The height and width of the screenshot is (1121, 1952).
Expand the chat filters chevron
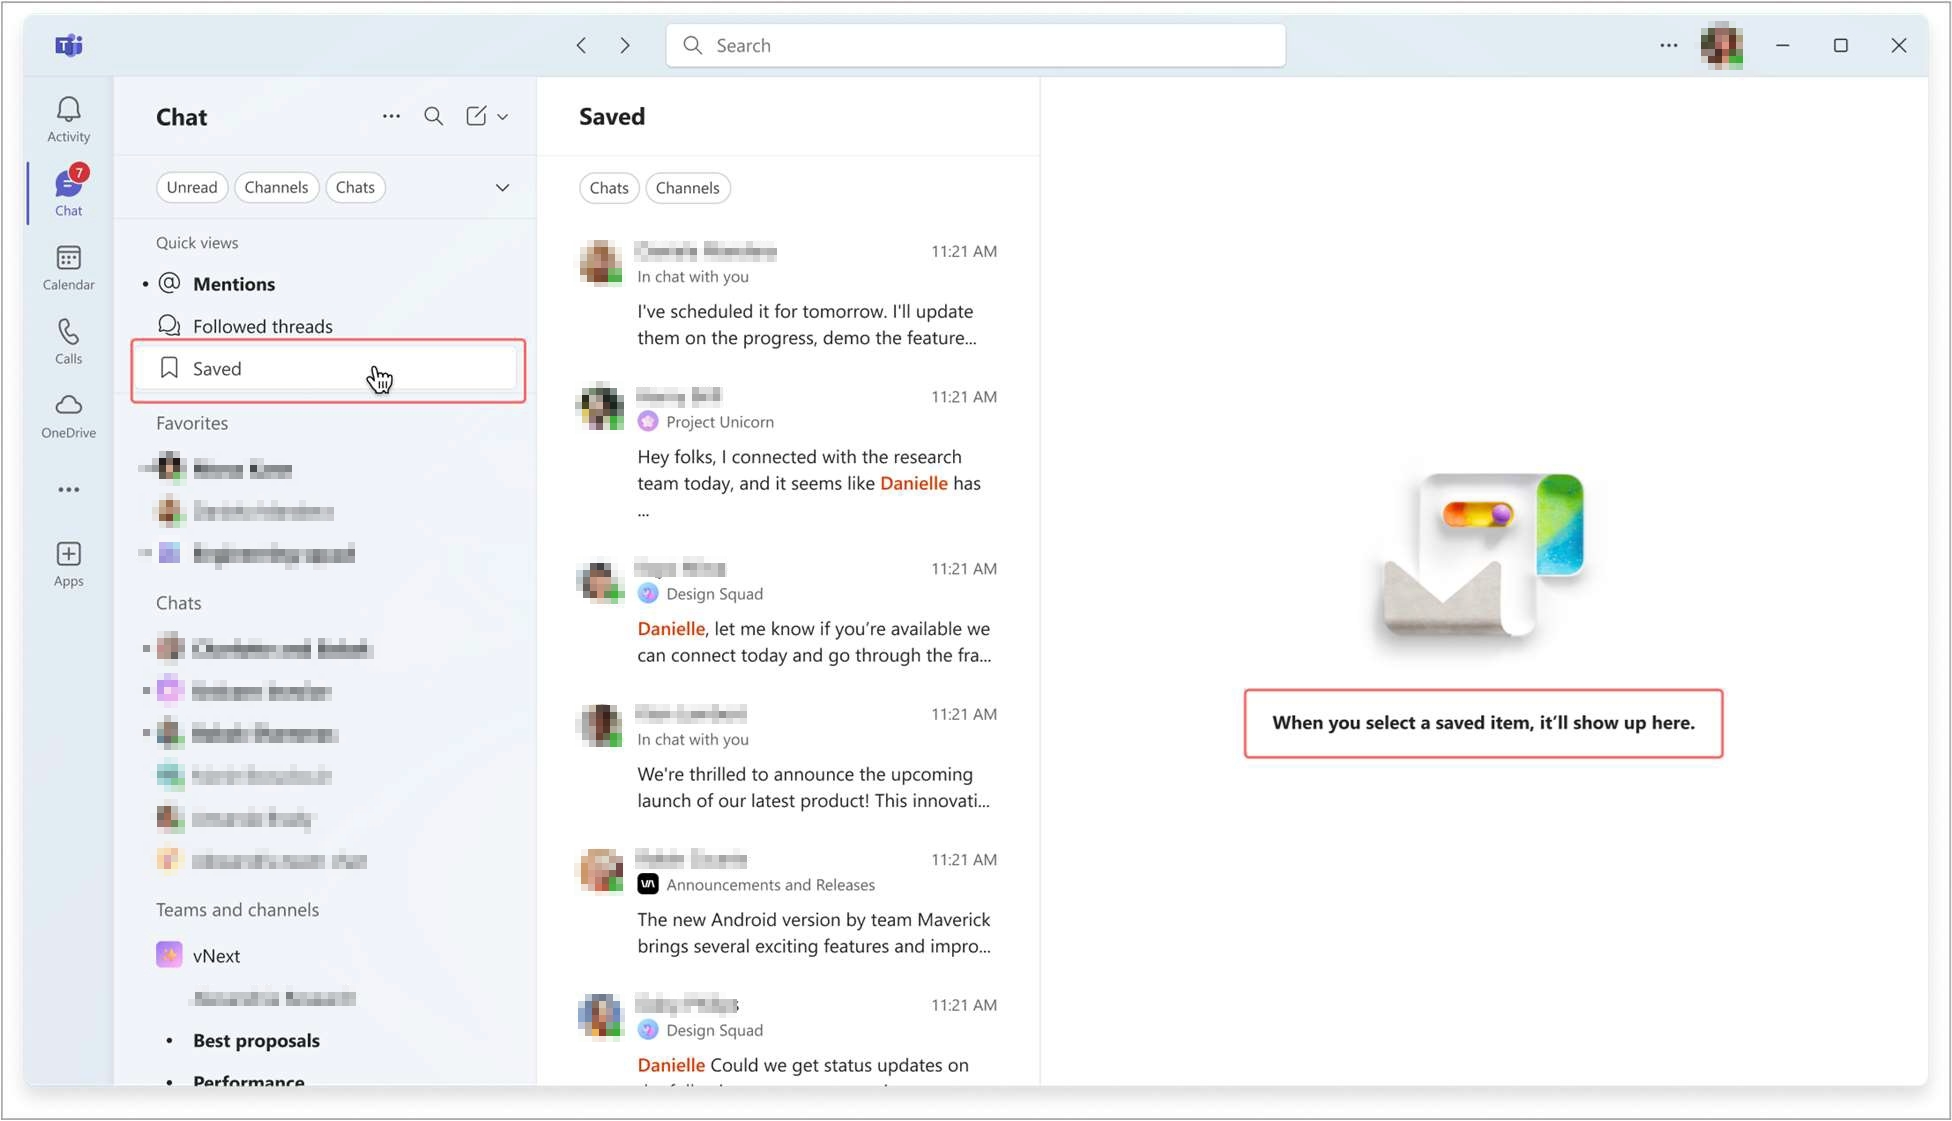(502, 187)
